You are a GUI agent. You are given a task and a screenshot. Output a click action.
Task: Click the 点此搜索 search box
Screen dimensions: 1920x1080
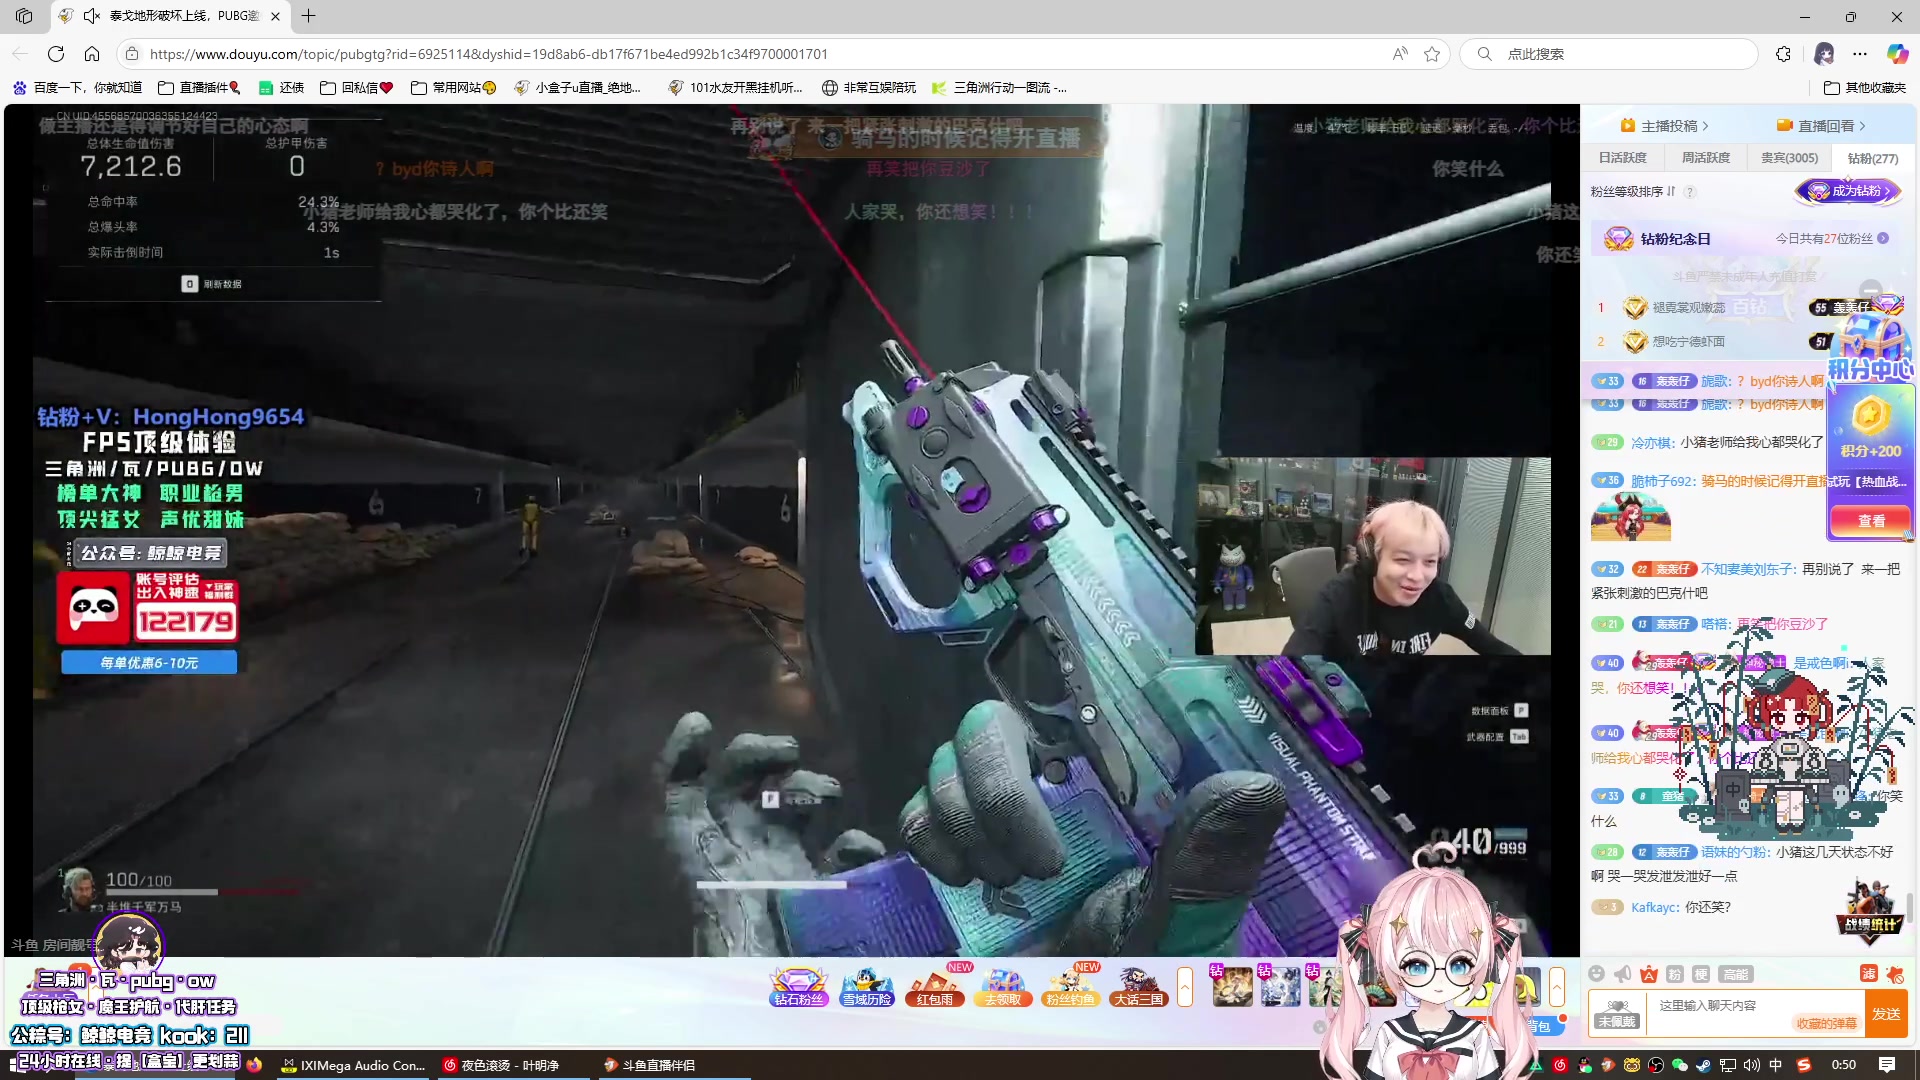click(x=1608, y=54)
